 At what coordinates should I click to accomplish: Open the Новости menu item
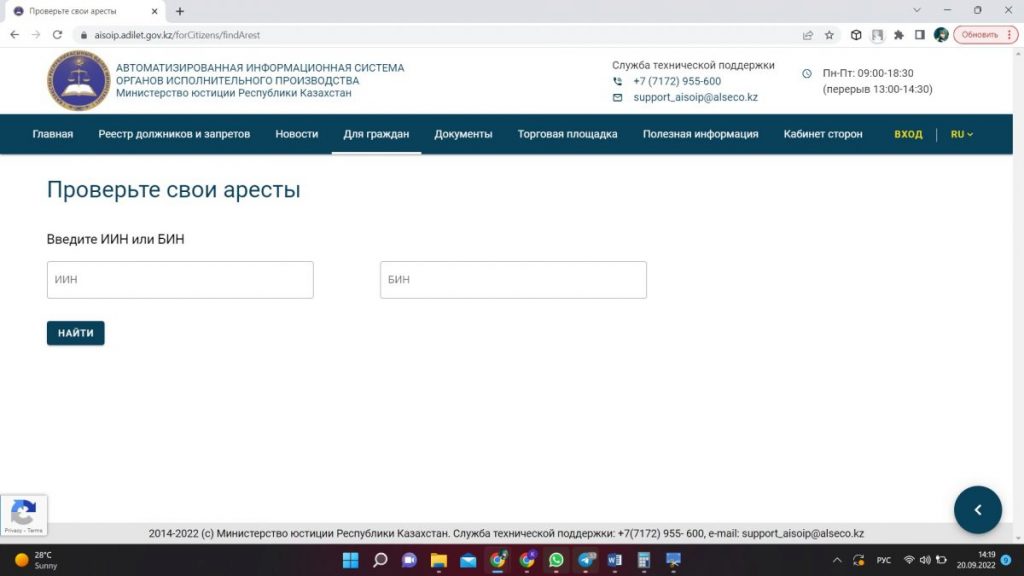click(x=296, y=134)
